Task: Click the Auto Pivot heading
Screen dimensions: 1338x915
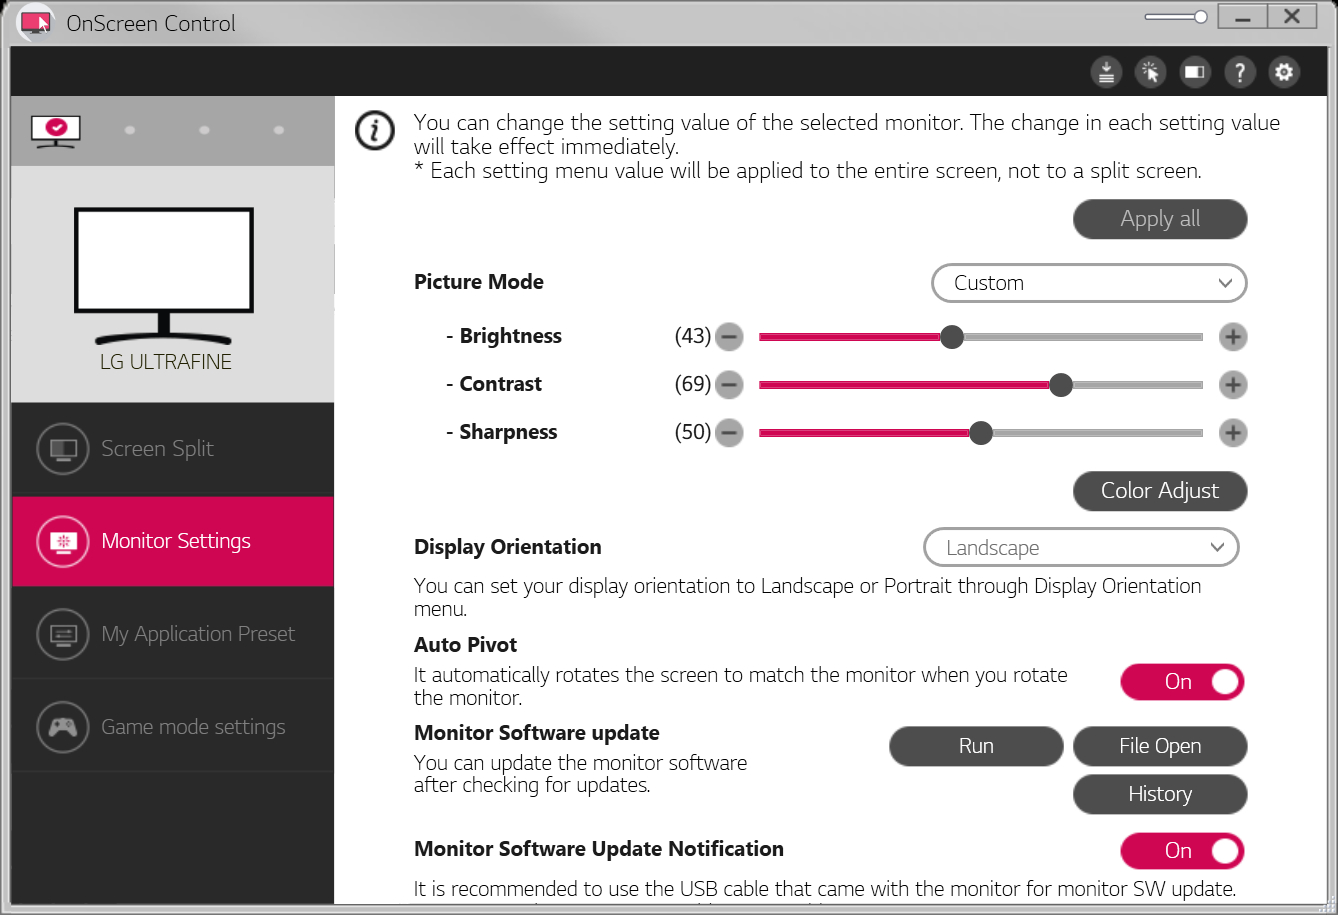Action: (466, 645)
